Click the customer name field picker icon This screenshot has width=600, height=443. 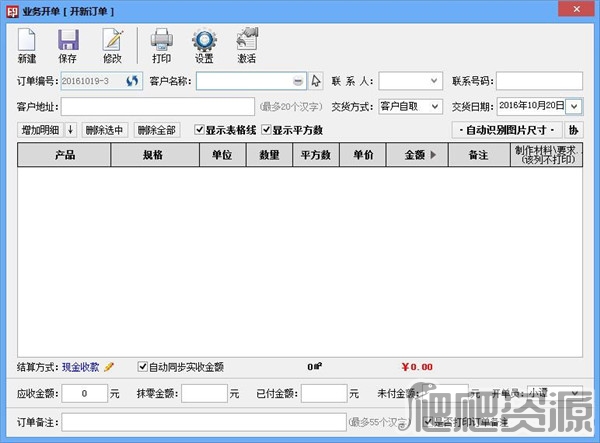point(298,81)
